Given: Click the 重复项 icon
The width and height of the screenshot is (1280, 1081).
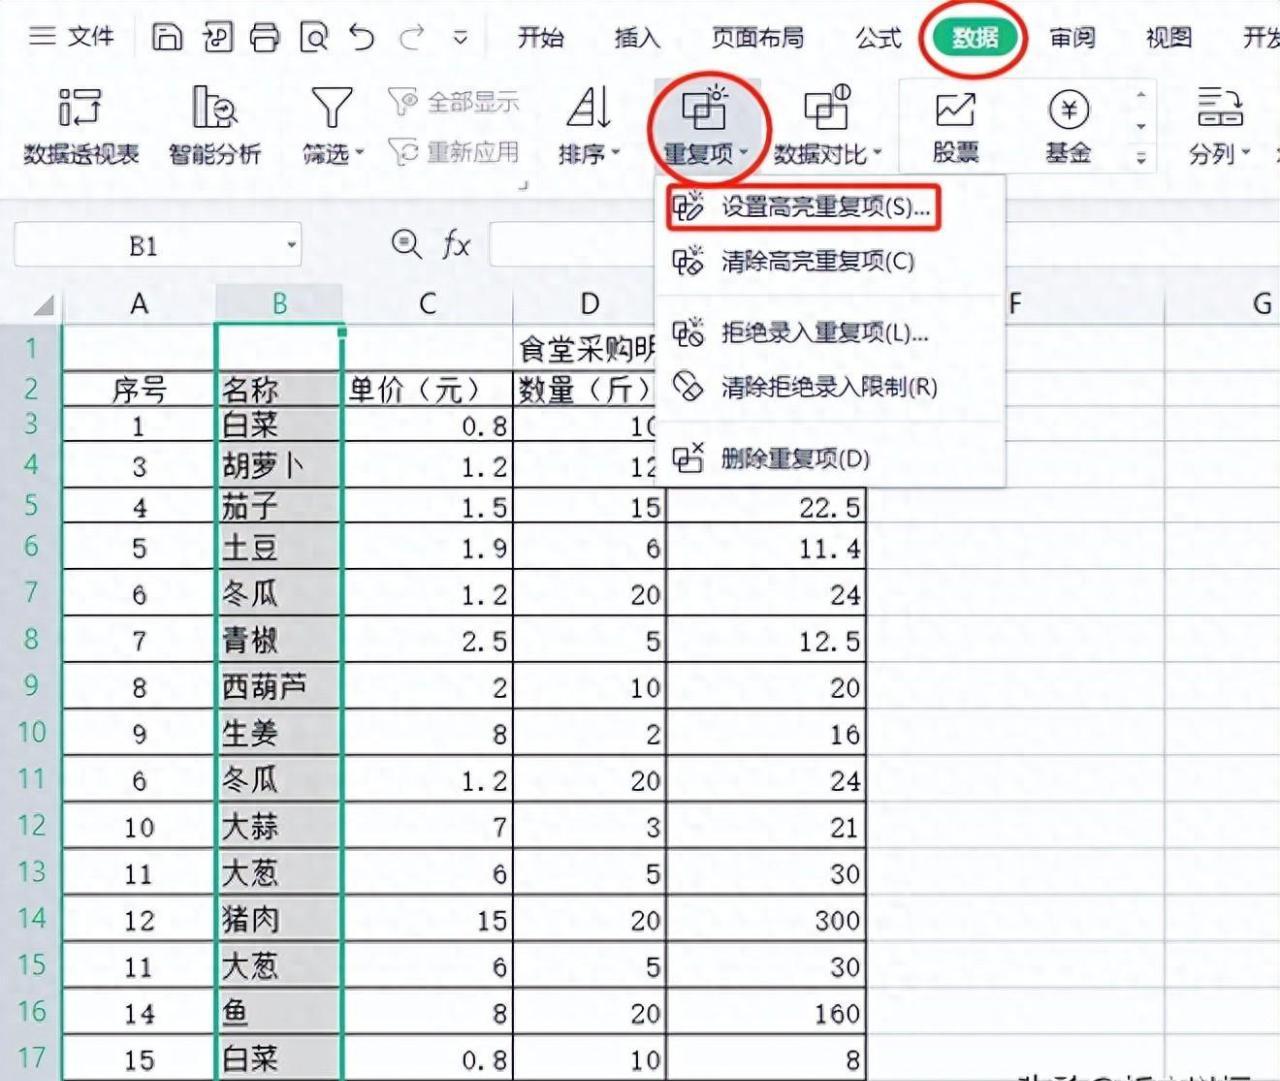Looking at the screenshot, I should pos(706,108).
